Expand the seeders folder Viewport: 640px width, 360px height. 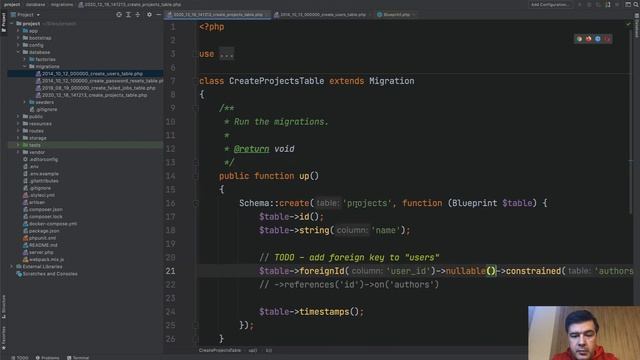click(x=24, y=102)
